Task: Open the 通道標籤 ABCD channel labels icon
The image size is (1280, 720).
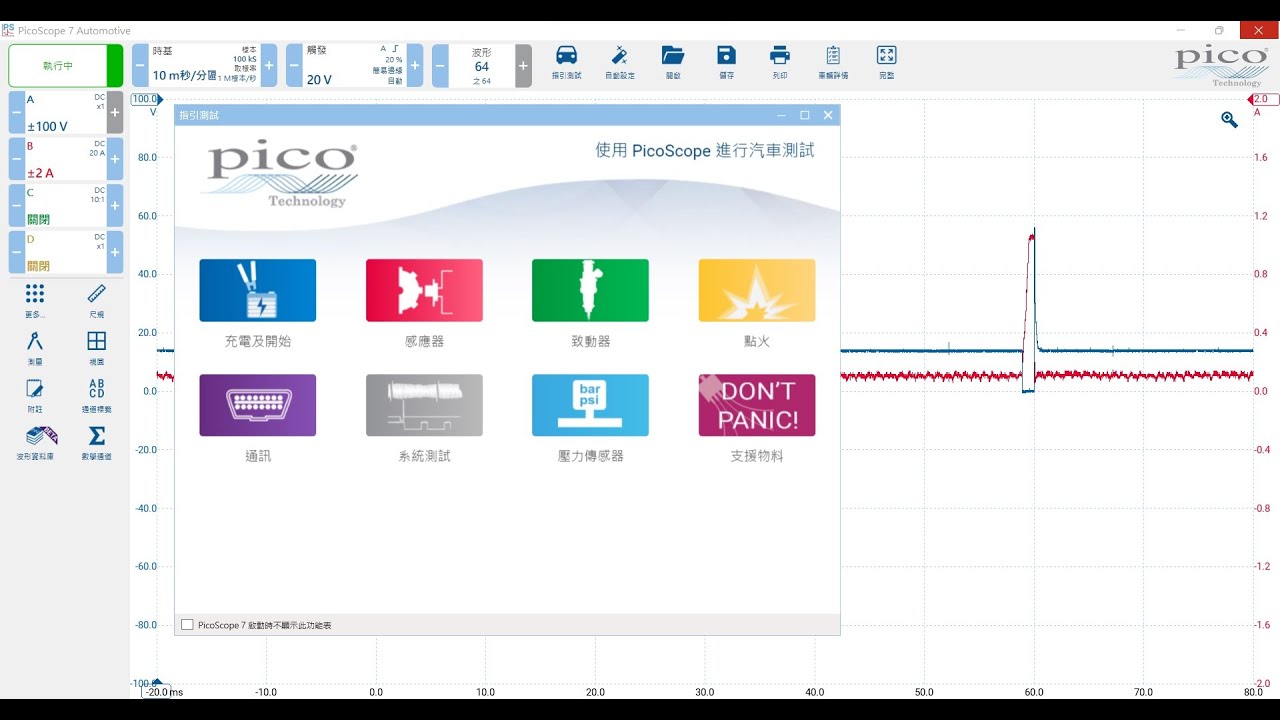Action: pos(97,395)
